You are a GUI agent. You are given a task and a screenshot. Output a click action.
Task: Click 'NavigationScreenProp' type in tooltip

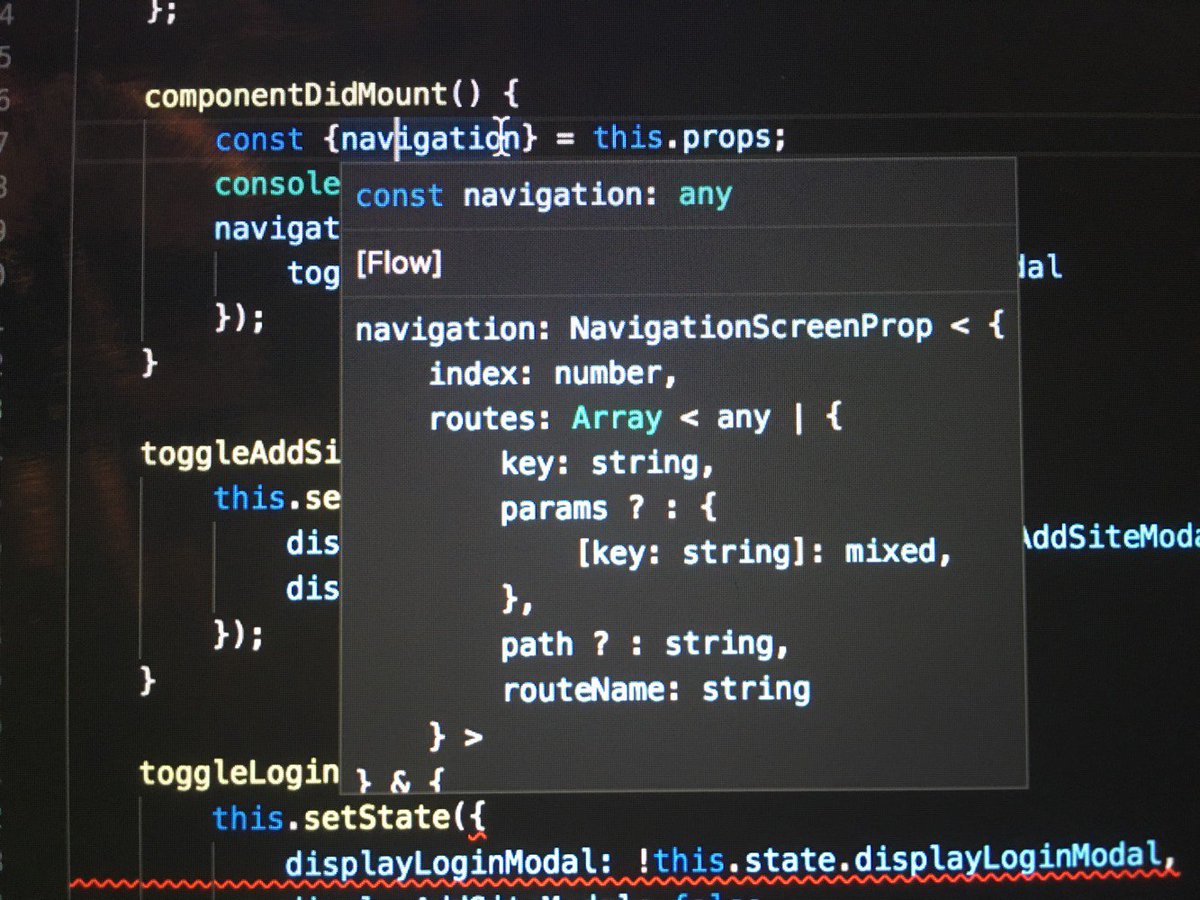751,327
